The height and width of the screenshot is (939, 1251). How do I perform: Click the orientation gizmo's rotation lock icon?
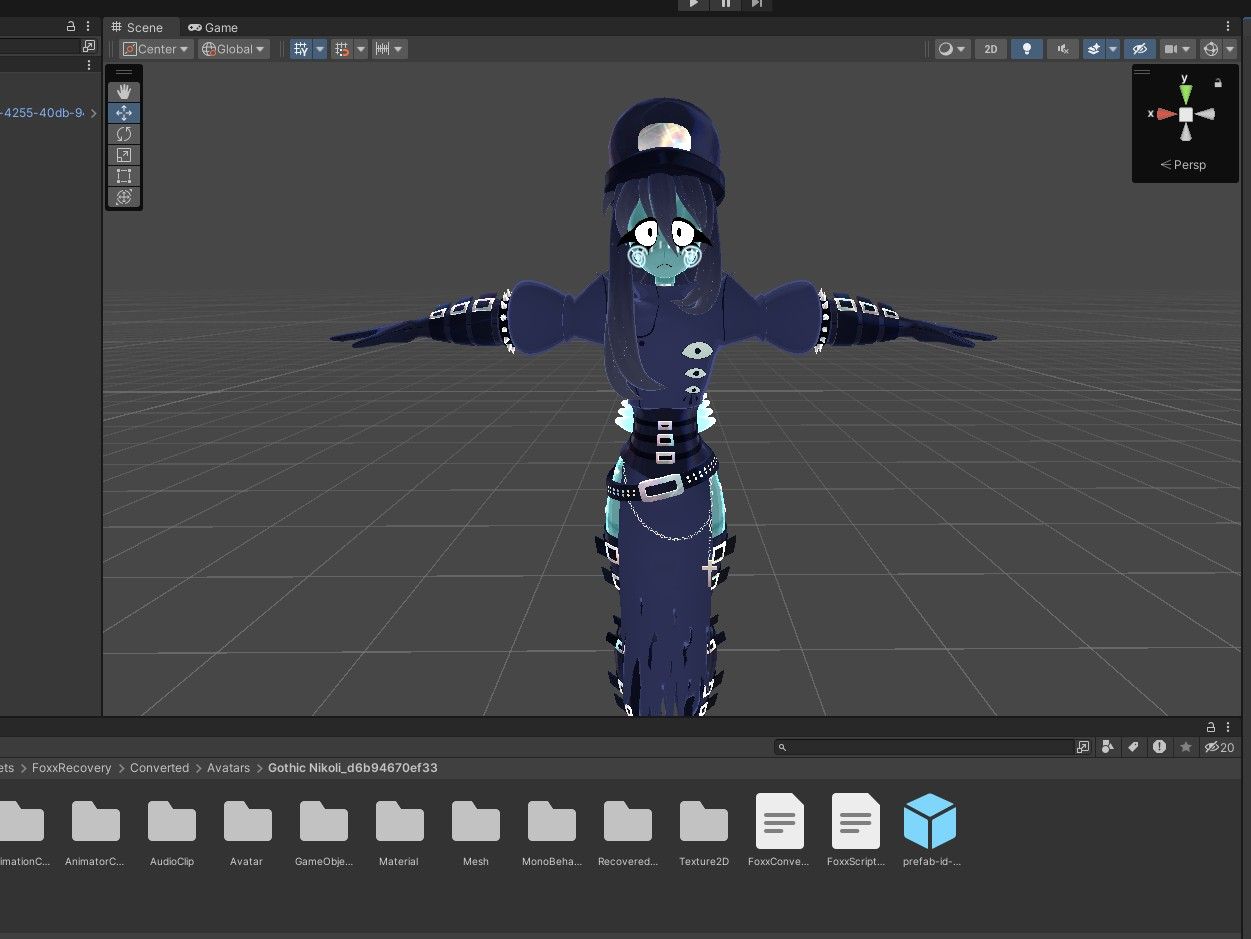1218,83
